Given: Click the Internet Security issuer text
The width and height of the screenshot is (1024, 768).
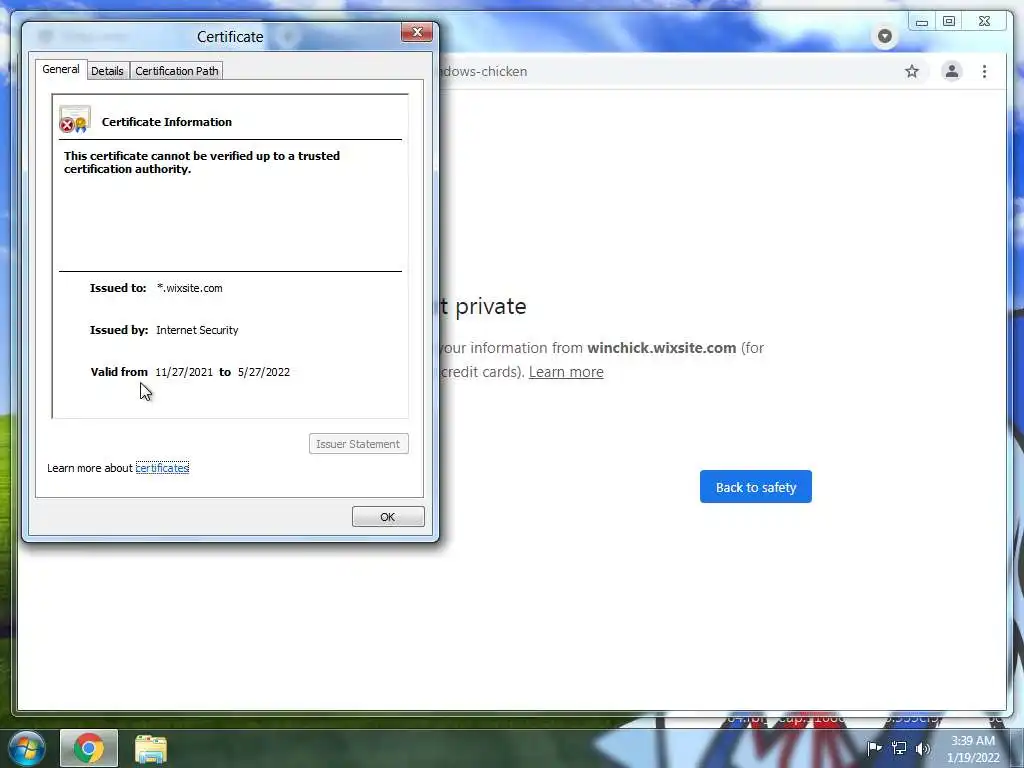Looking at the screenshot, I should [x=197, y=330].
